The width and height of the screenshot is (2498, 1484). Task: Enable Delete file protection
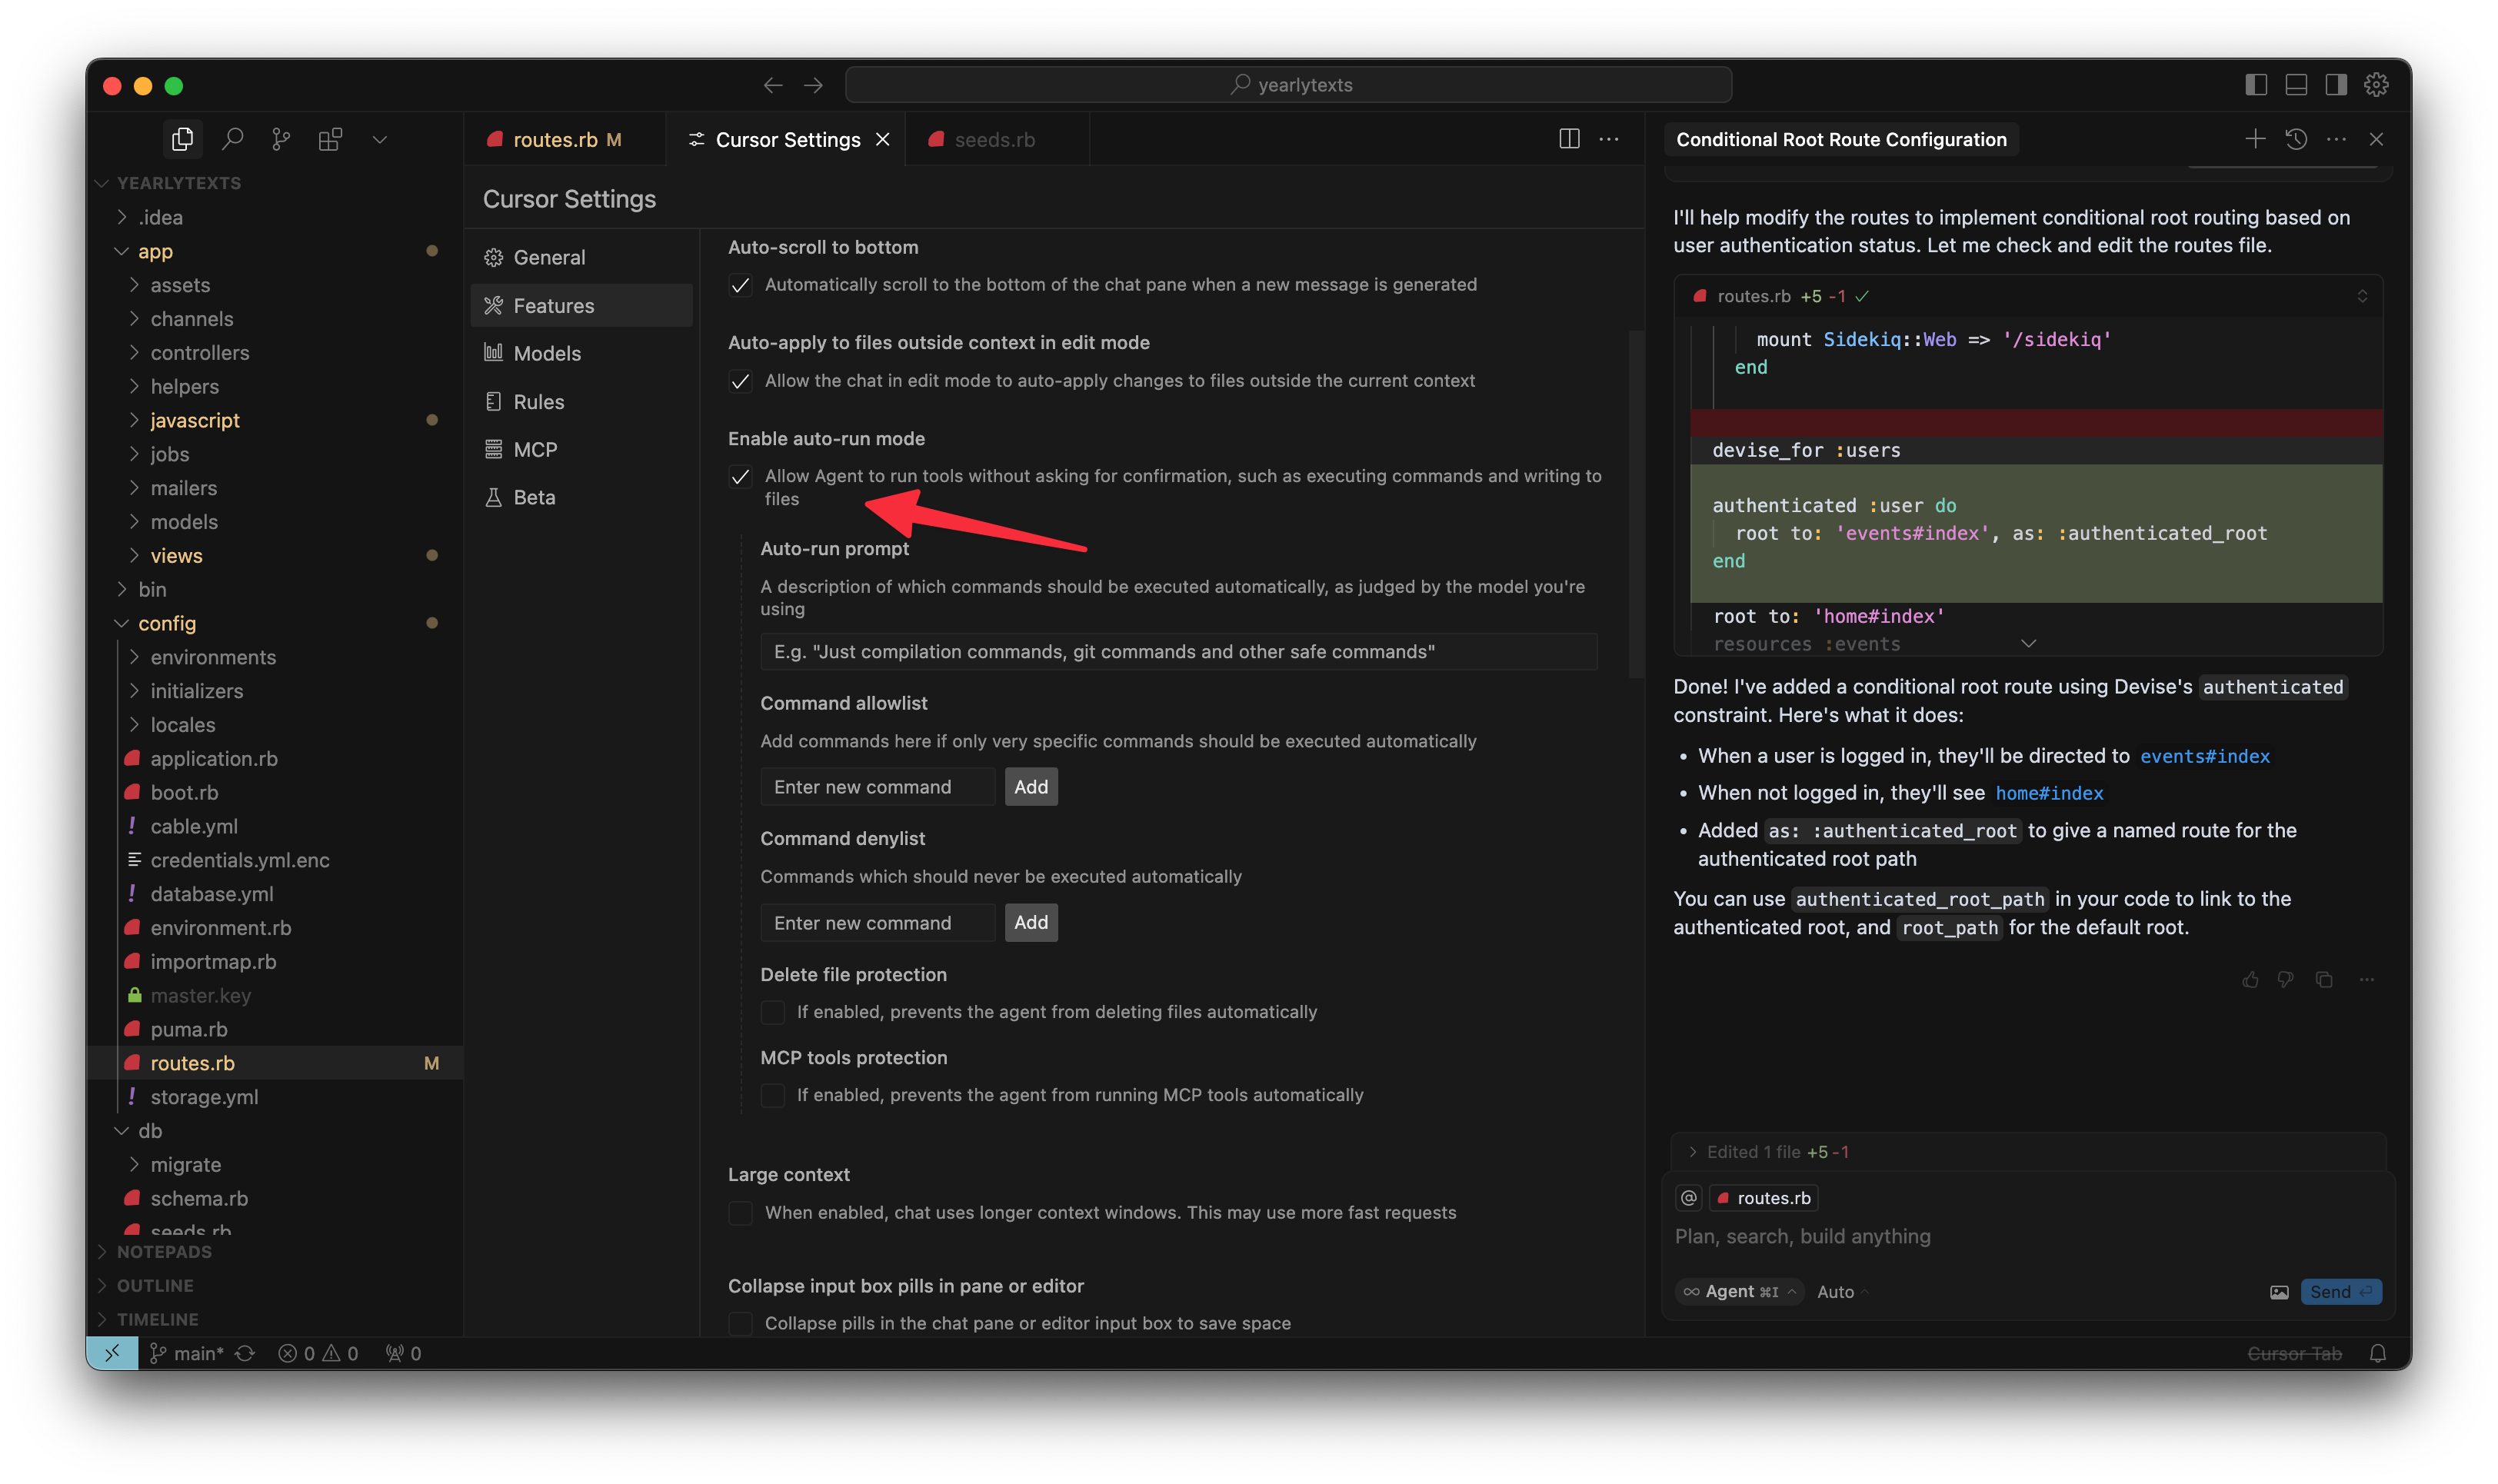pos(772,1012)
